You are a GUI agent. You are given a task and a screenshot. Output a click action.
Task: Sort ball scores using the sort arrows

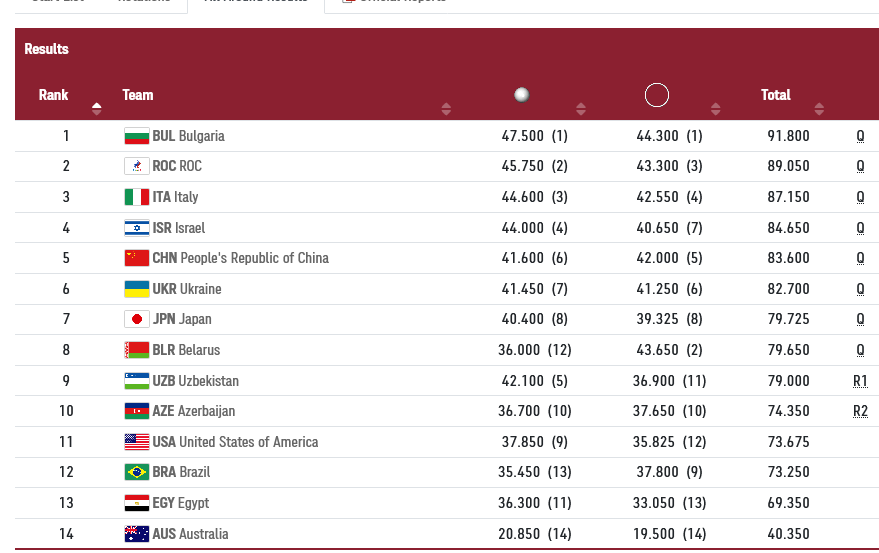(581, 109)
